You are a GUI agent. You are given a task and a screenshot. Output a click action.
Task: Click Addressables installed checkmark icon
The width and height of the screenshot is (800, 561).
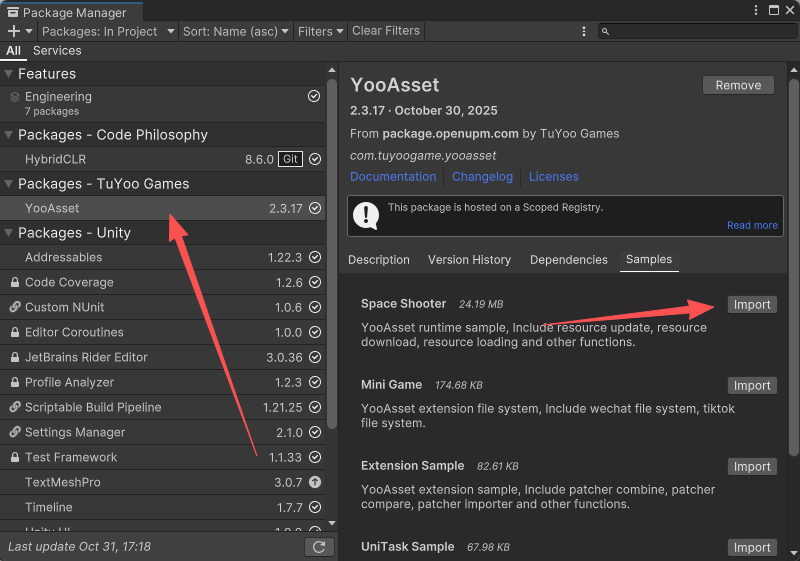coord(315,258)
